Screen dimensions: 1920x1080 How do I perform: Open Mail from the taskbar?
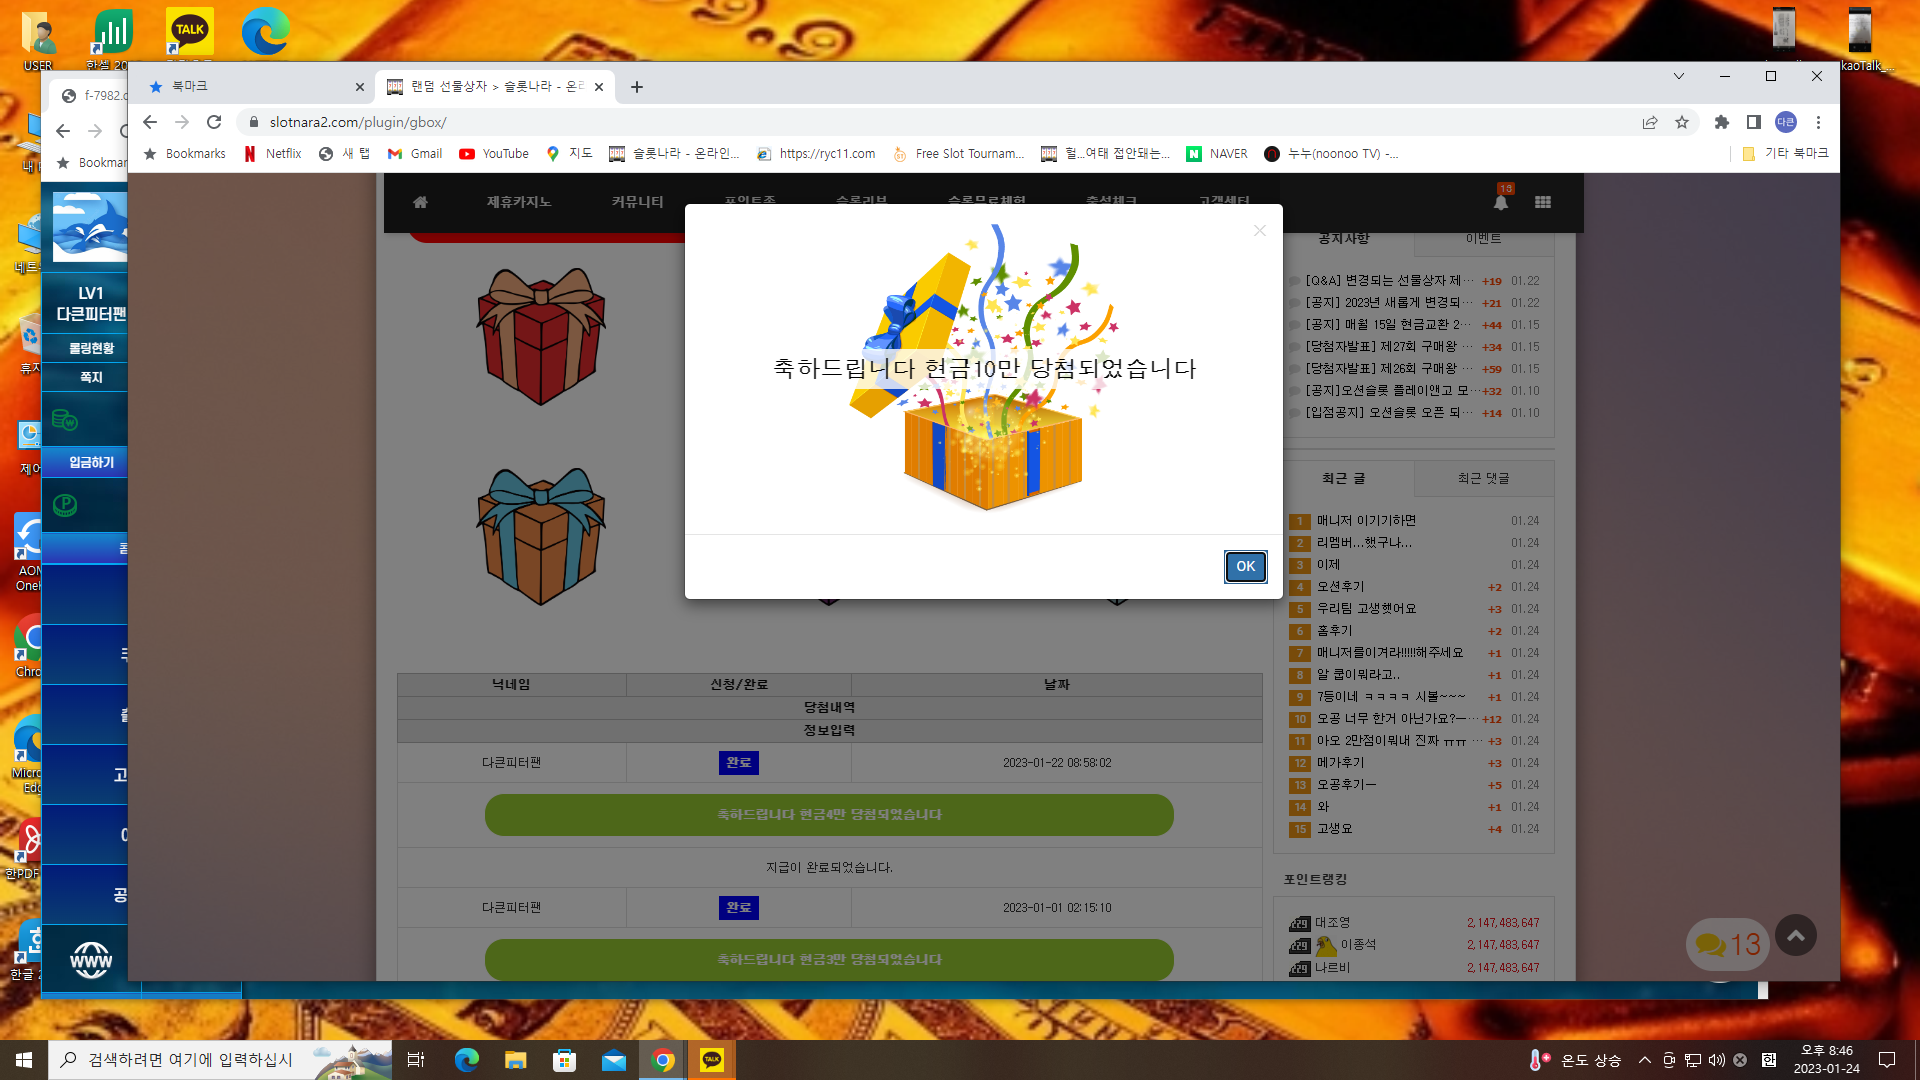pos(614,1060)
